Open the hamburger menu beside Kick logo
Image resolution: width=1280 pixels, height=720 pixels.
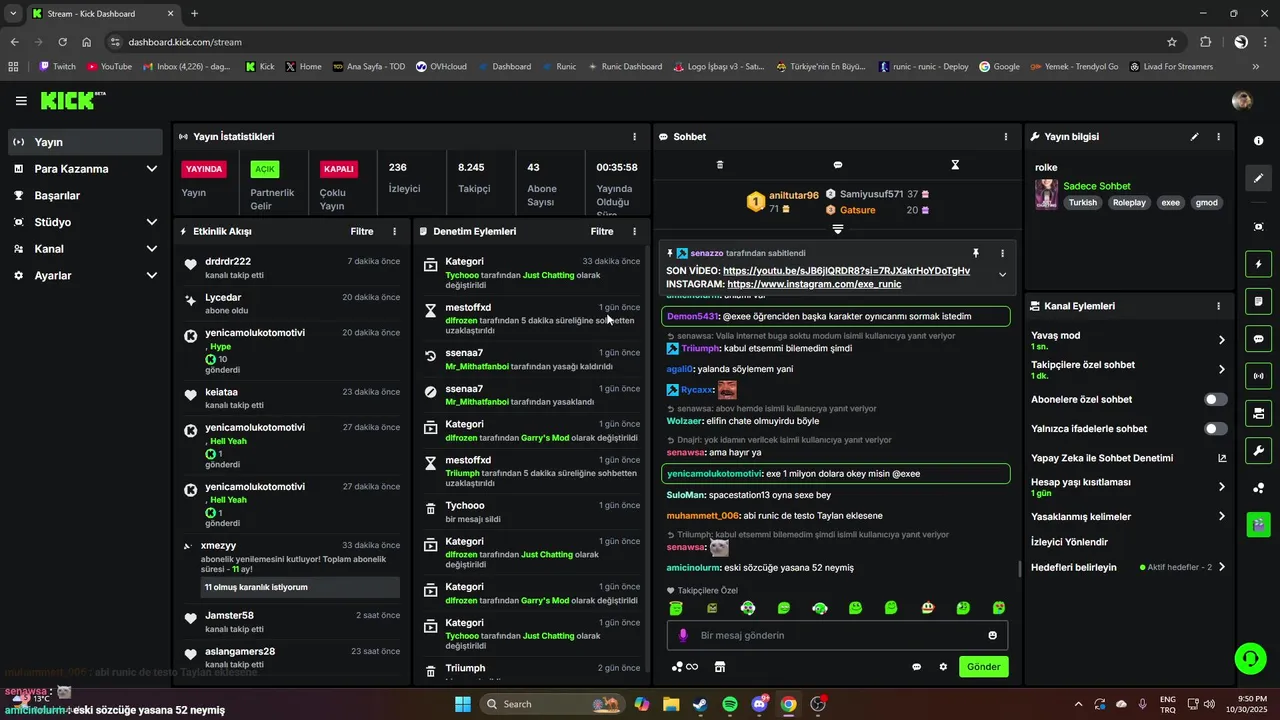[x=21, y=101]
